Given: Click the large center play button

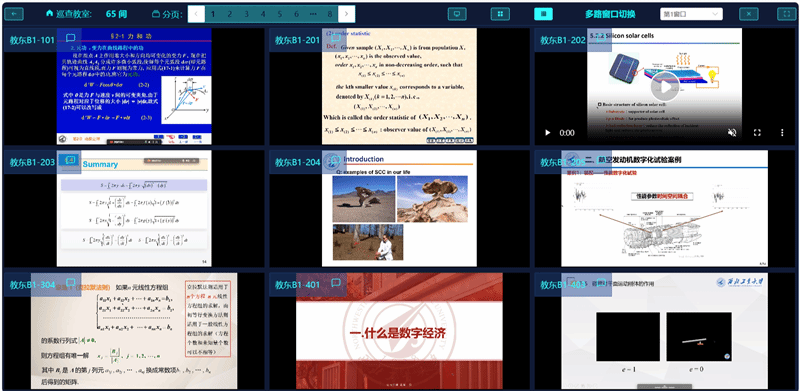Looking at the screenshot, I should point(665,86).
